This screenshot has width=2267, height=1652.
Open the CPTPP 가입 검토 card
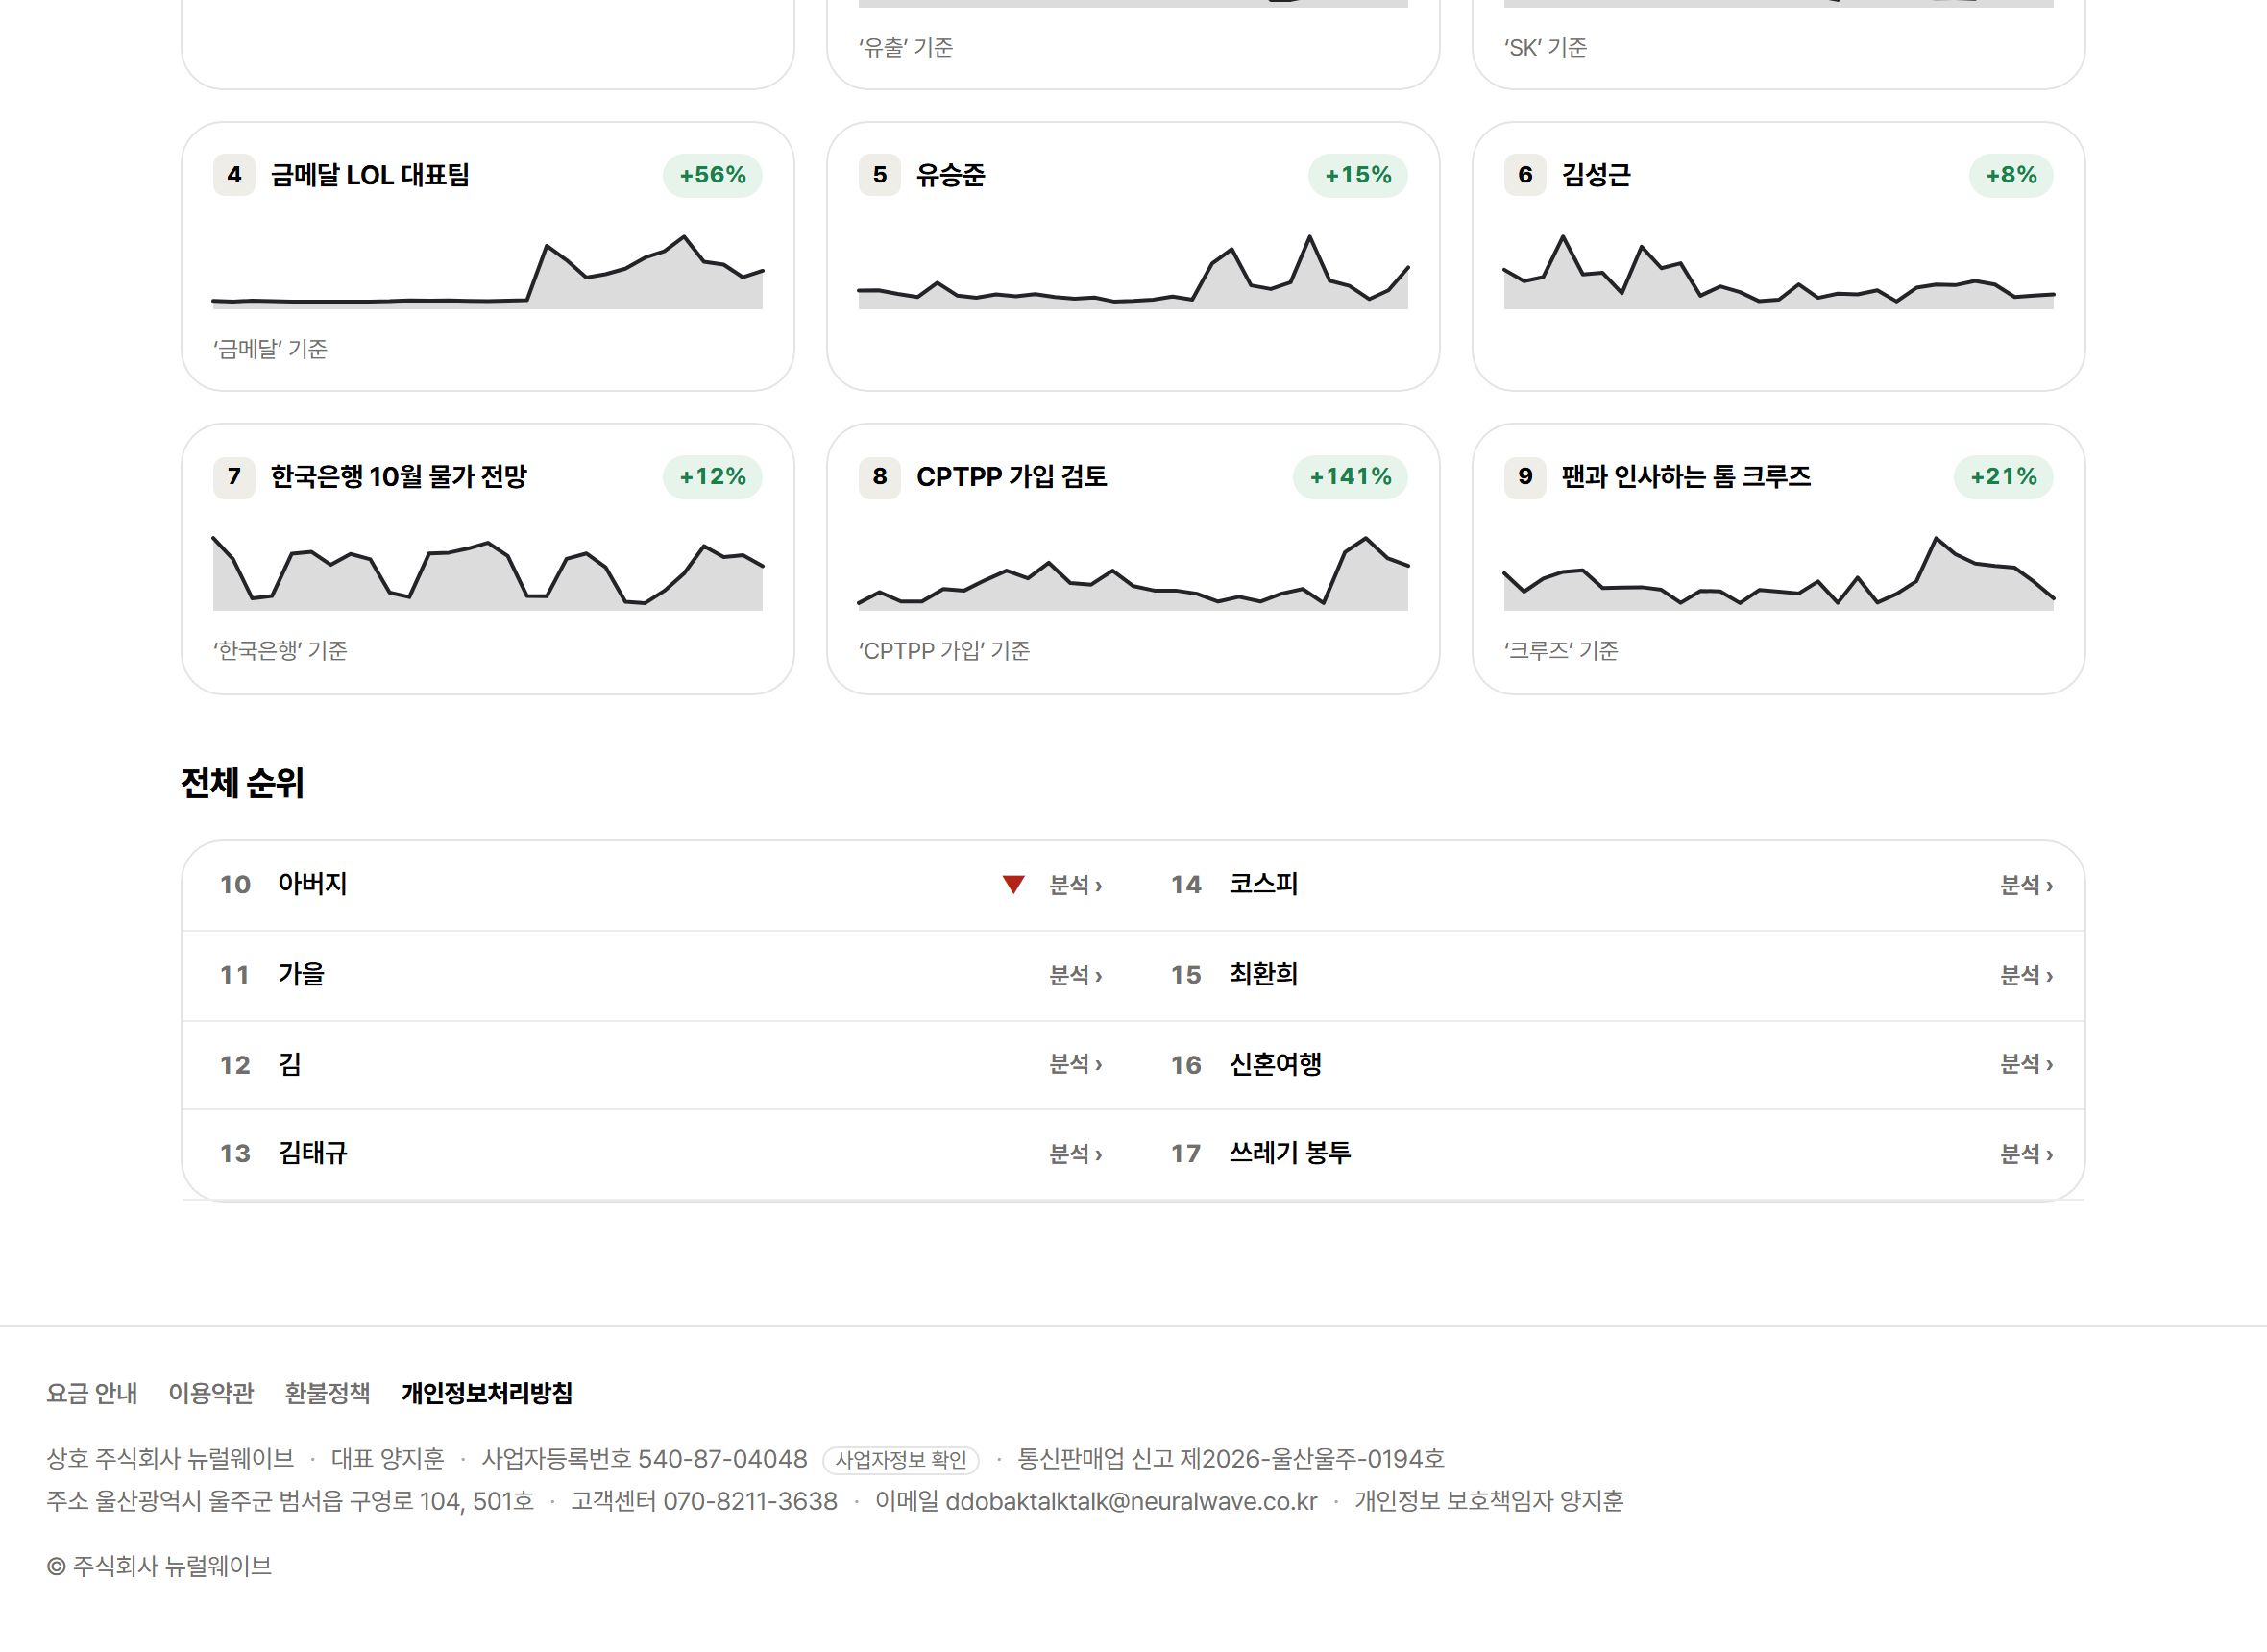tap(1133, 559)
